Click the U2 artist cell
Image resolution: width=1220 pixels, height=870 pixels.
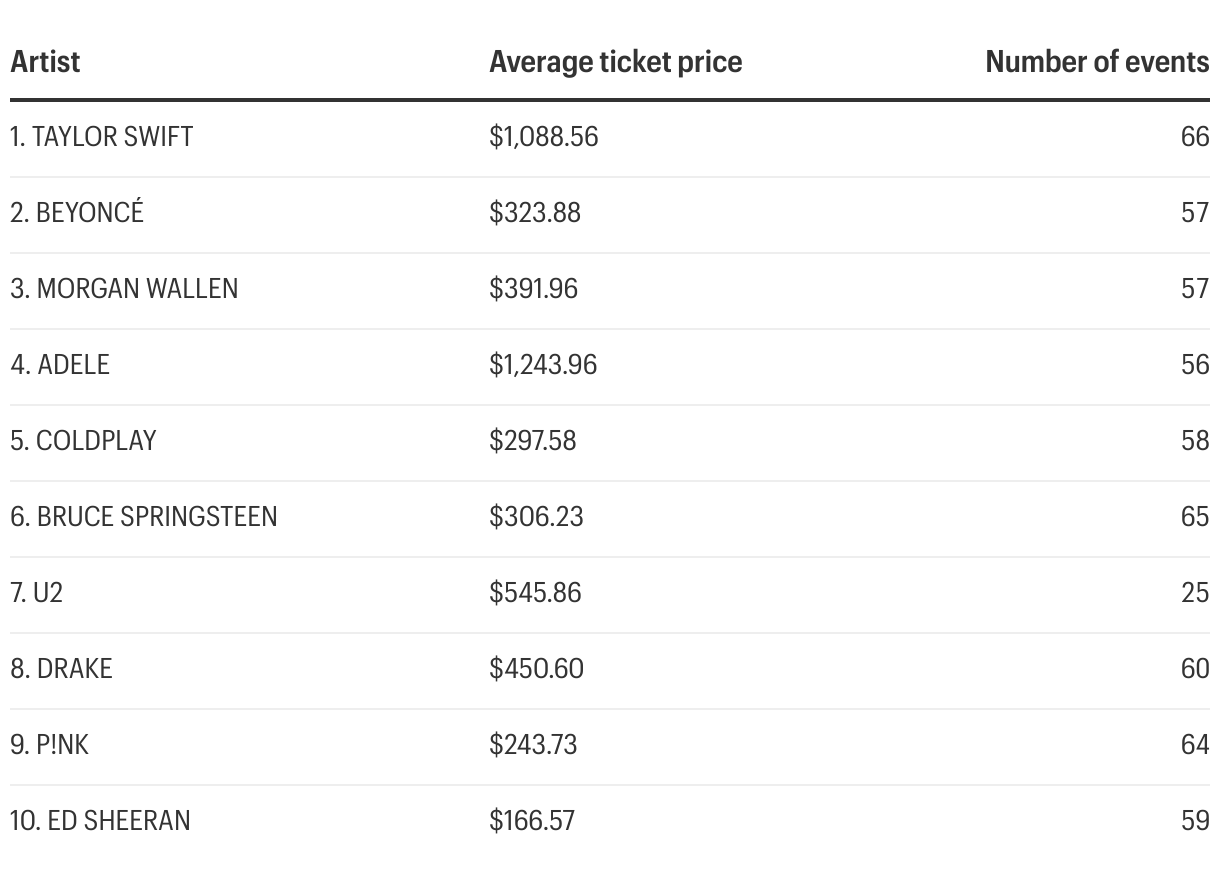point(37,593)
